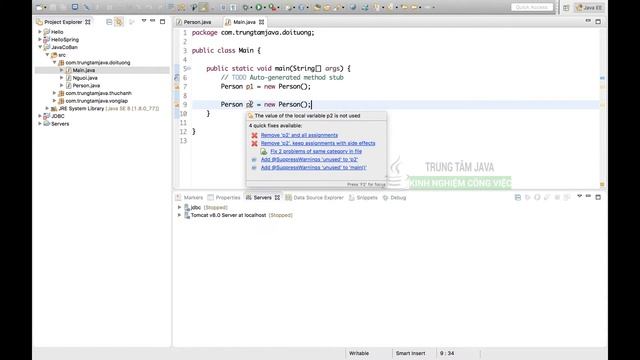Close the Main.java editor tab
This screenshot has width=640, height=360.
point(261,22)
